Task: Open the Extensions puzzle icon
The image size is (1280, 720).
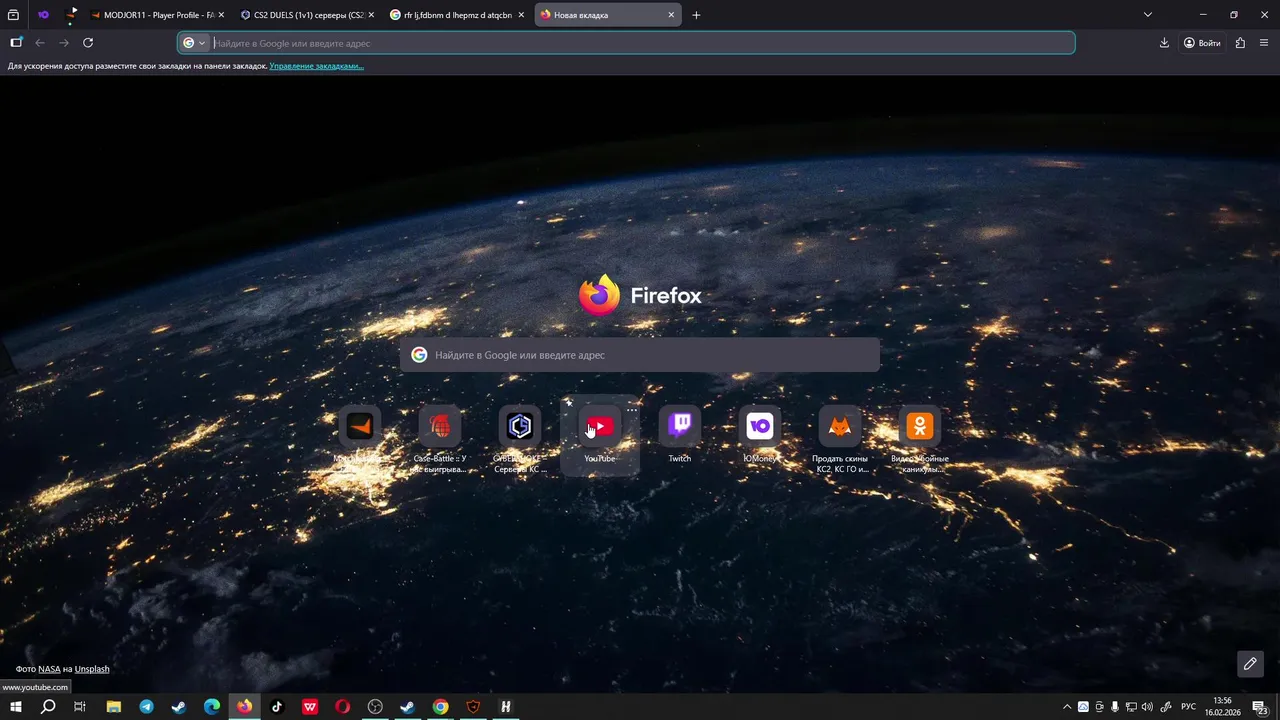Action: point(1240,43)
